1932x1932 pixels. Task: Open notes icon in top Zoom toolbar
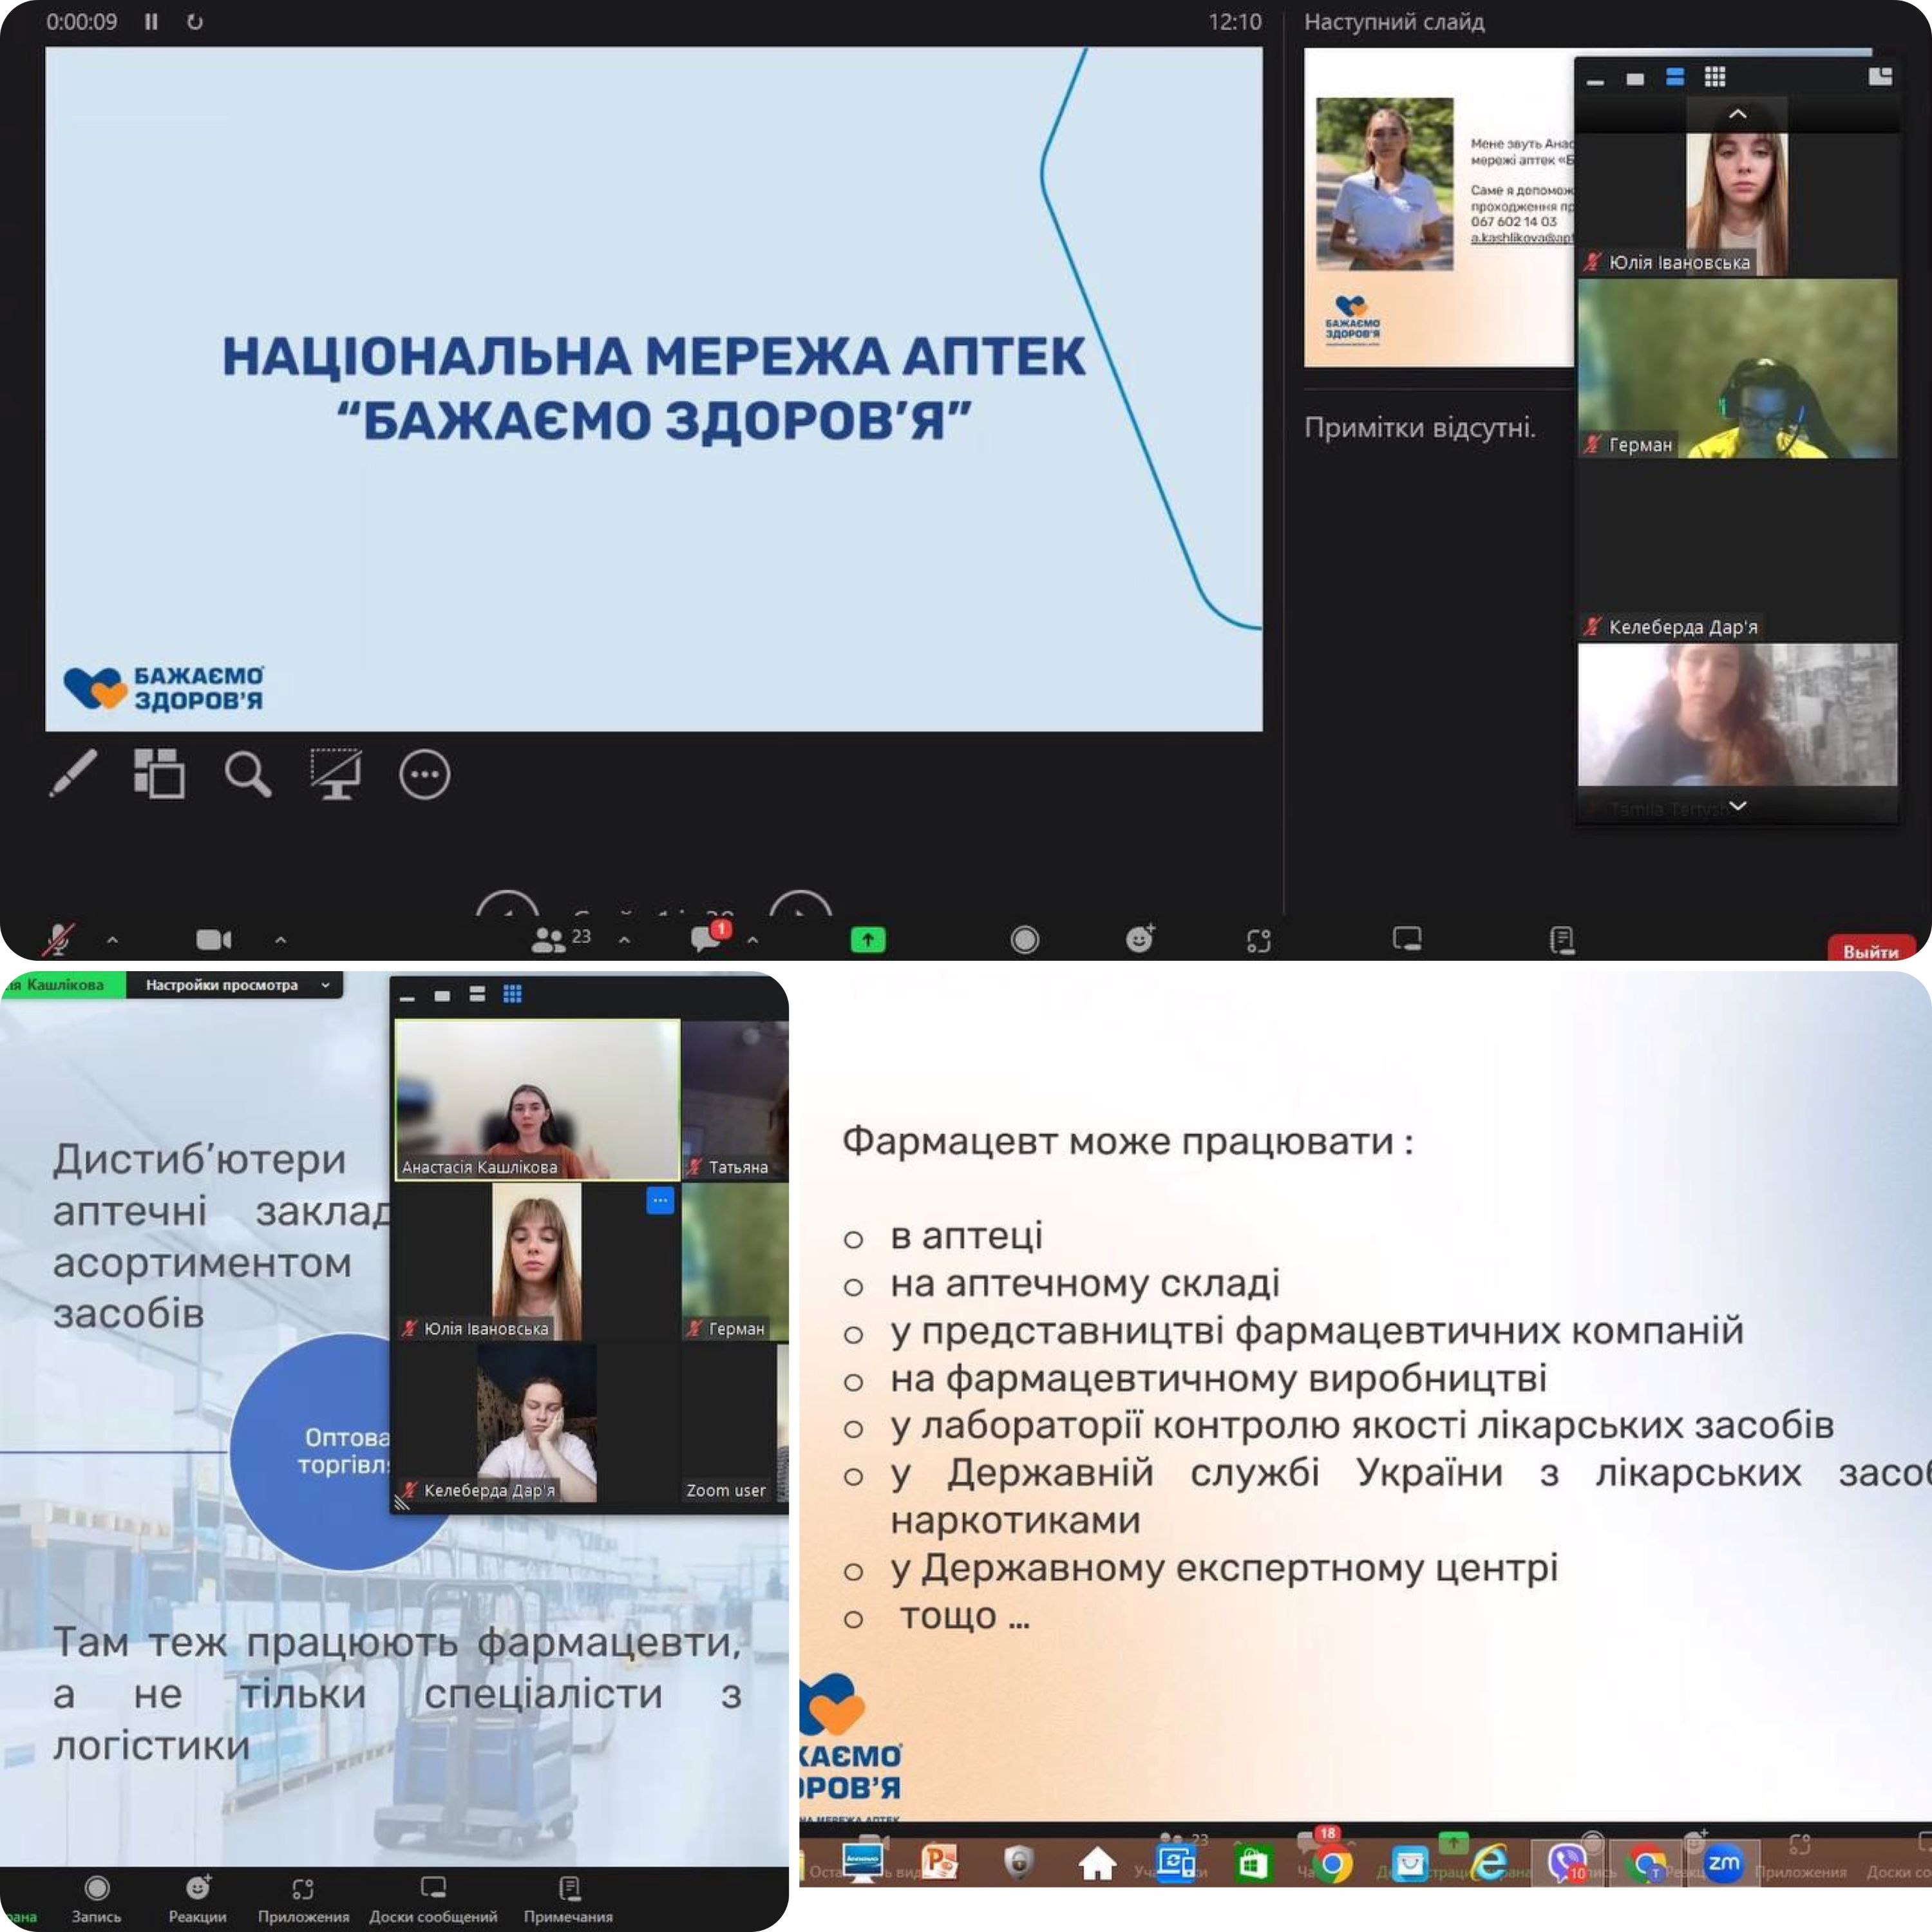1561,939
